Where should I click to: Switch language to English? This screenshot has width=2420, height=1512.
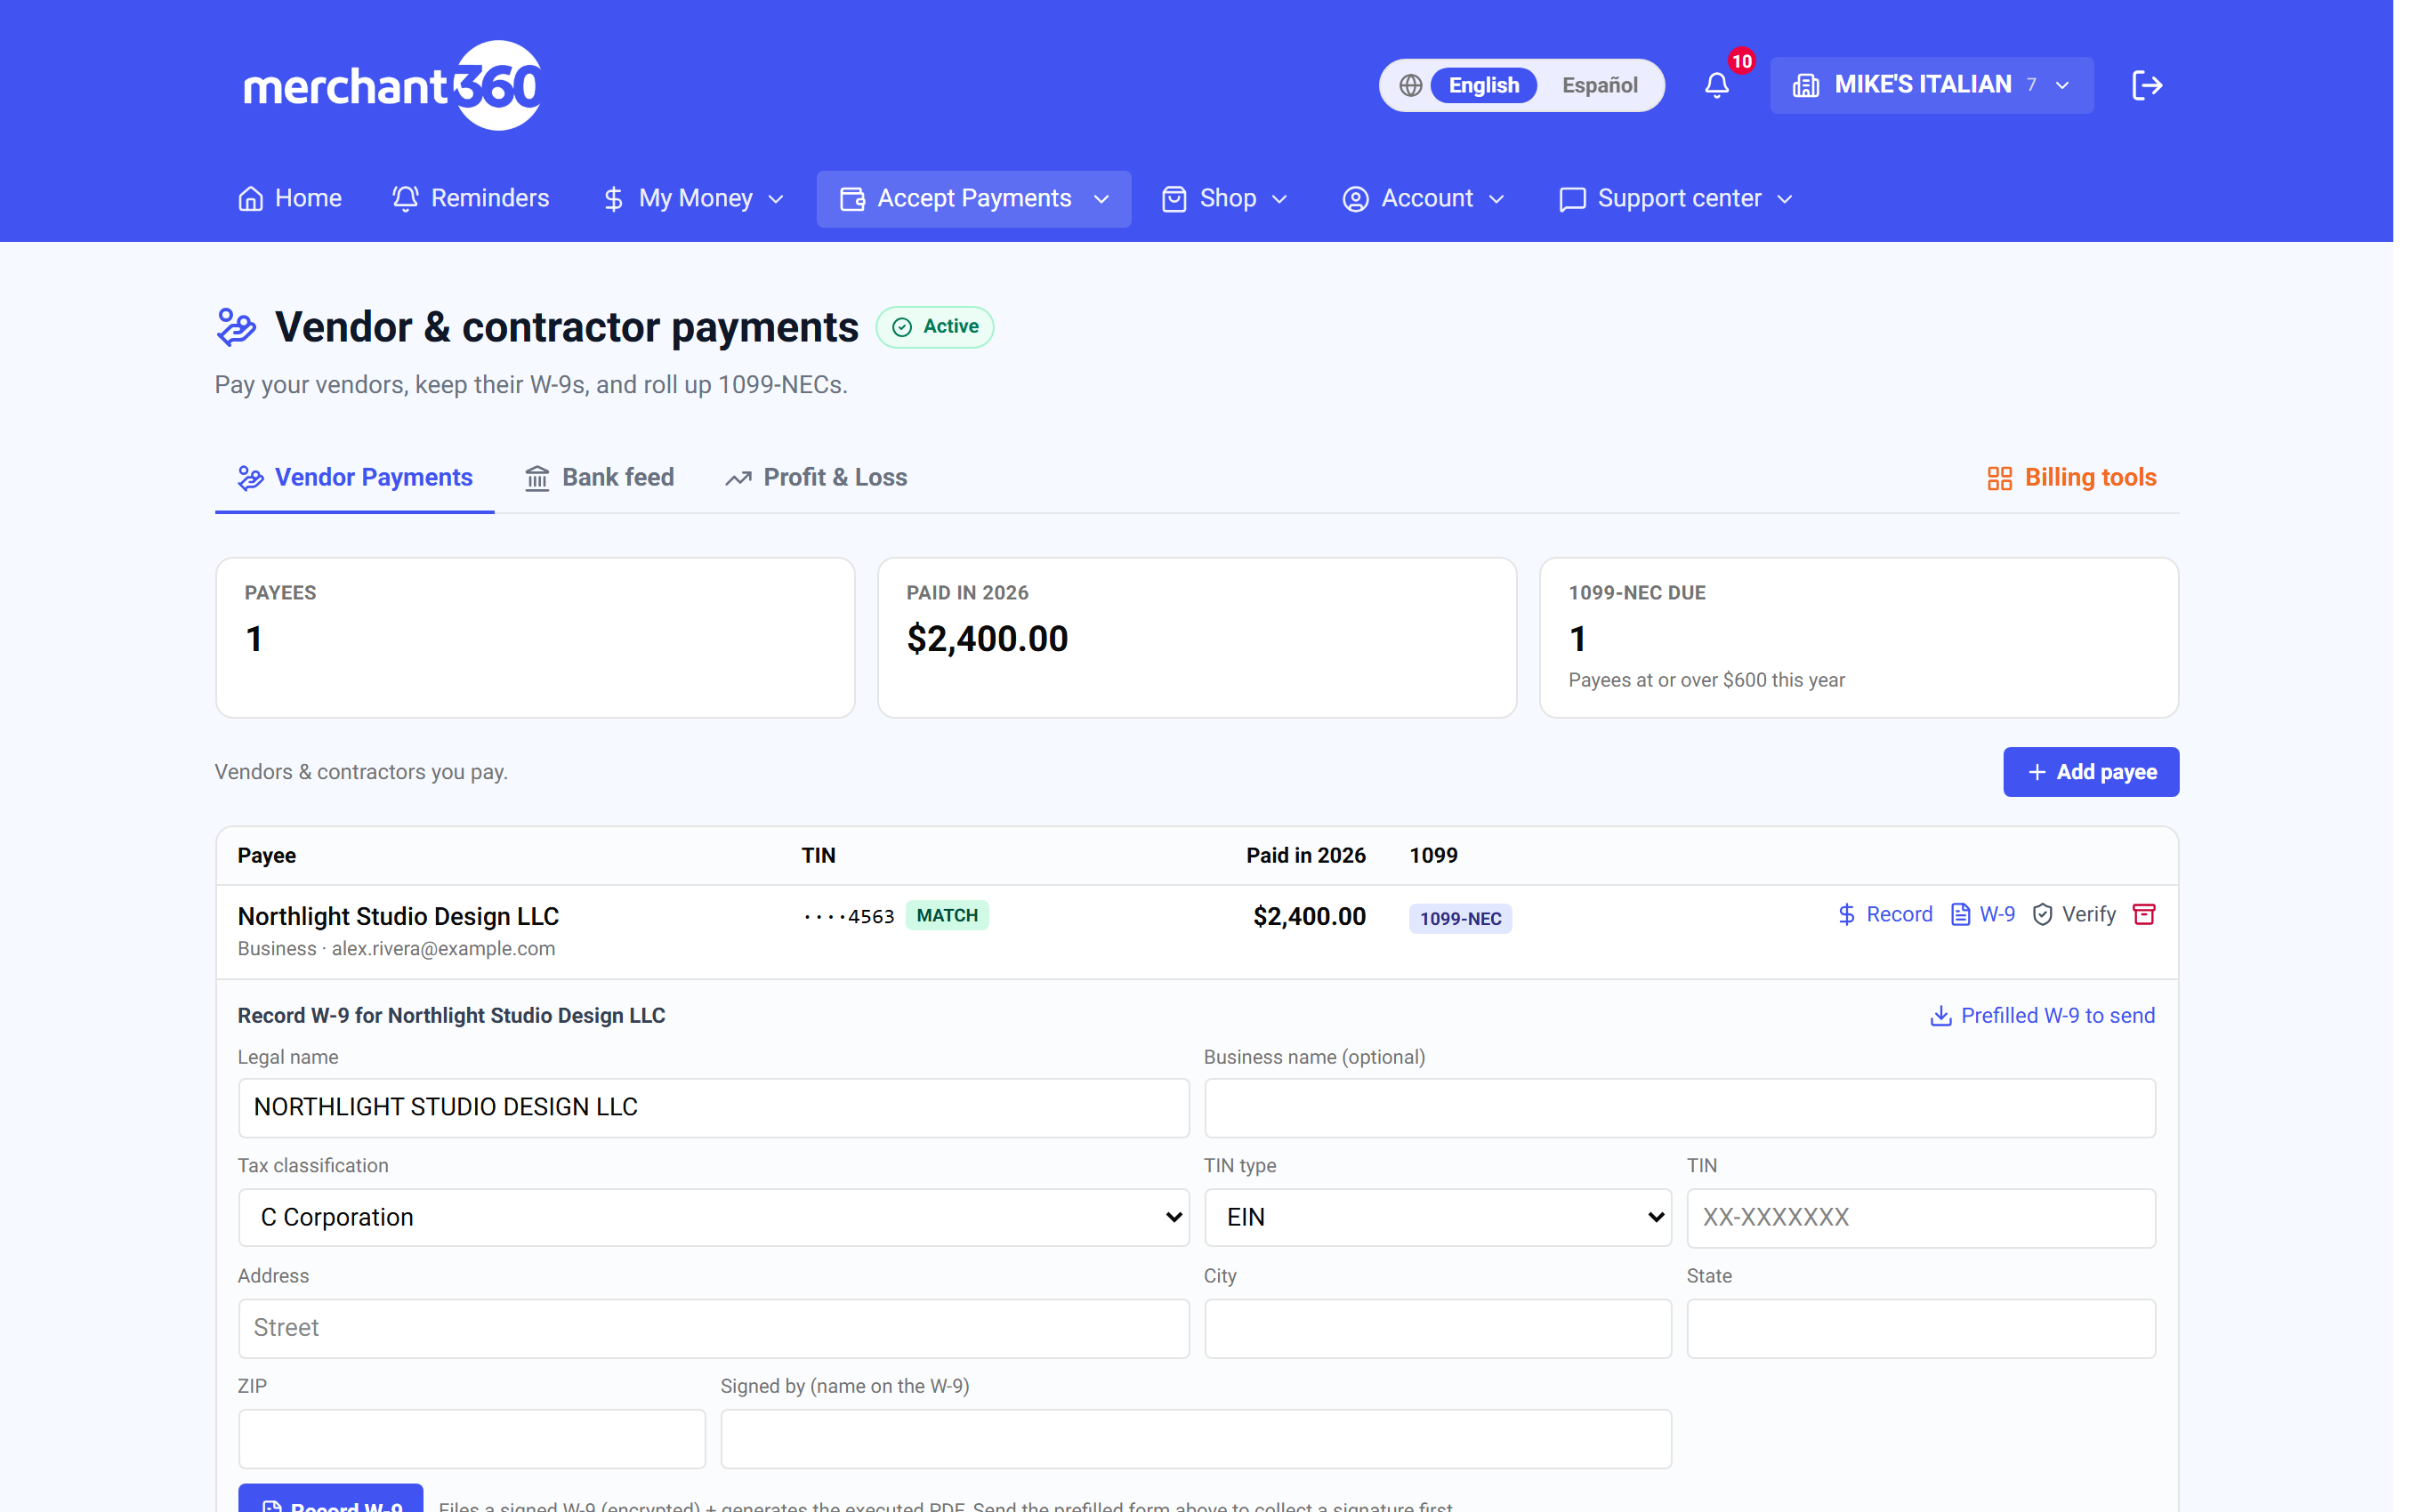pyautogui.click(x=1483, y=85)
